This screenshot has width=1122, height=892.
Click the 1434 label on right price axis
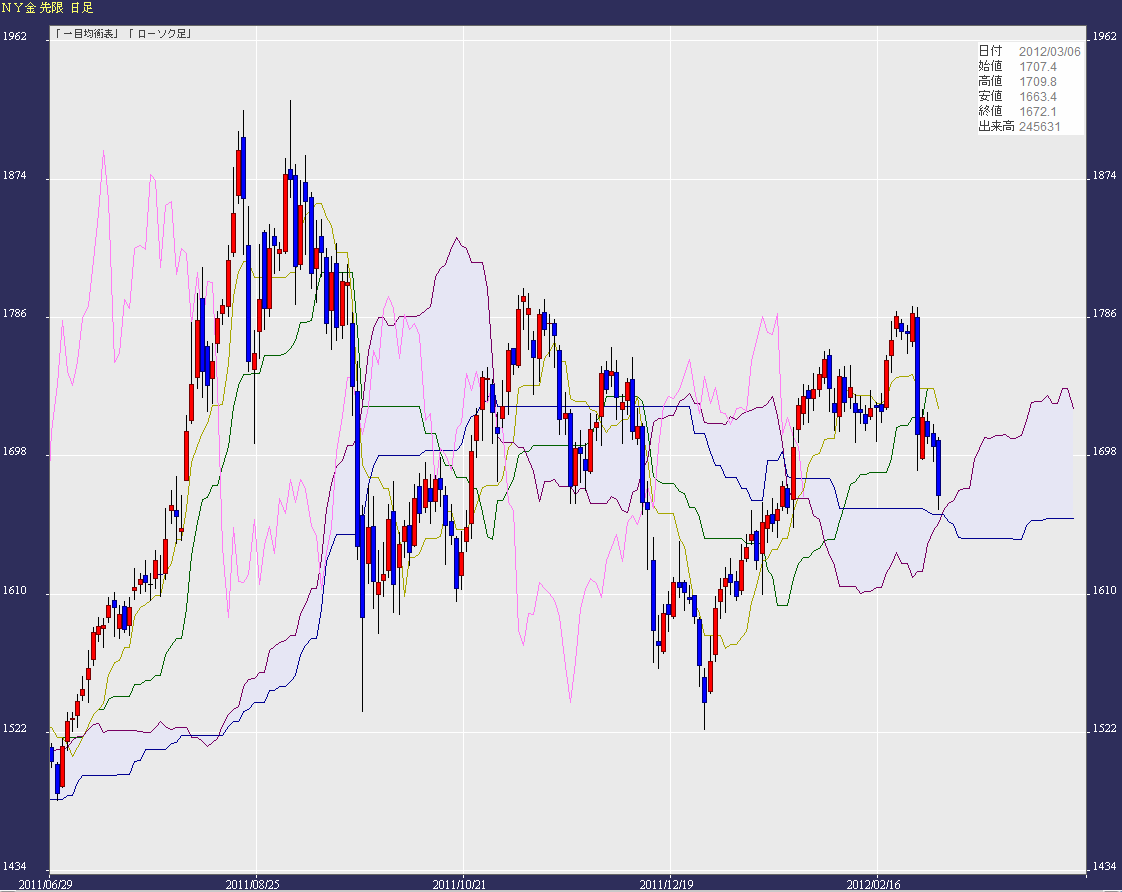[x=1105, y=866]
